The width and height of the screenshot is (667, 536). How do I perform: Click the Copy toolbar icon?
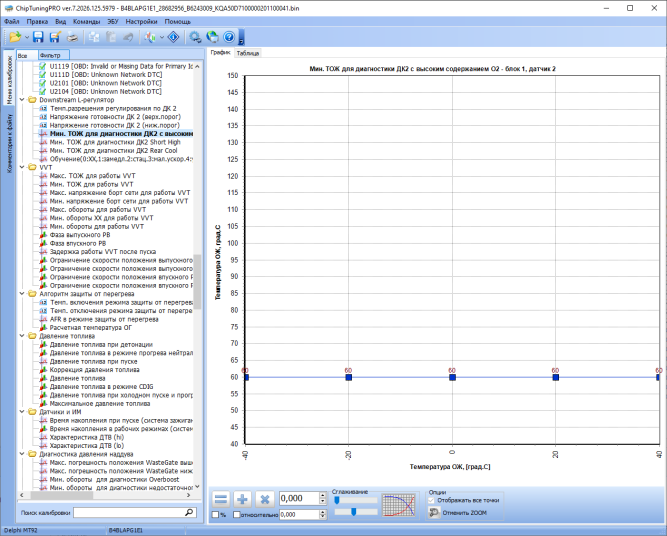click(x=94, y=37)
